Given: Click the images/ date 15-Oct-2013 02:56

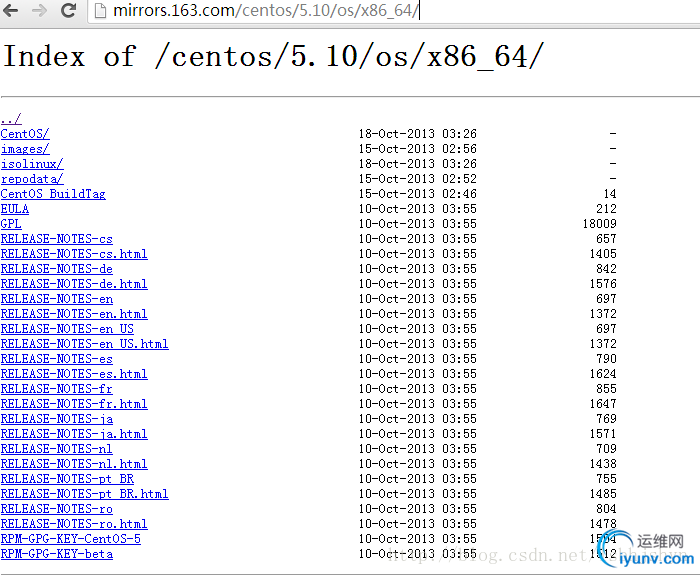Looking at the screenshot, I should [418, 149].
